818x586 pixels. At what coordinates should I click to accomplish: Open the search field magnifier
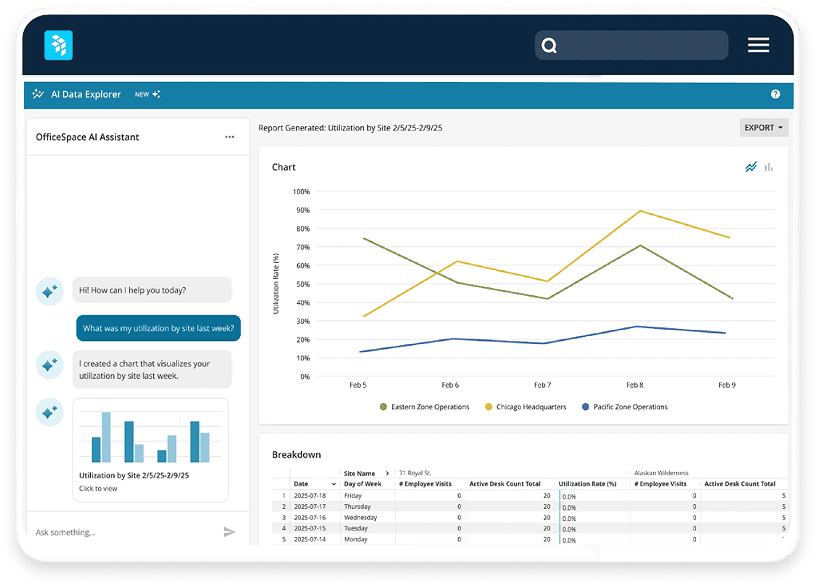click(x=549, y=45)
